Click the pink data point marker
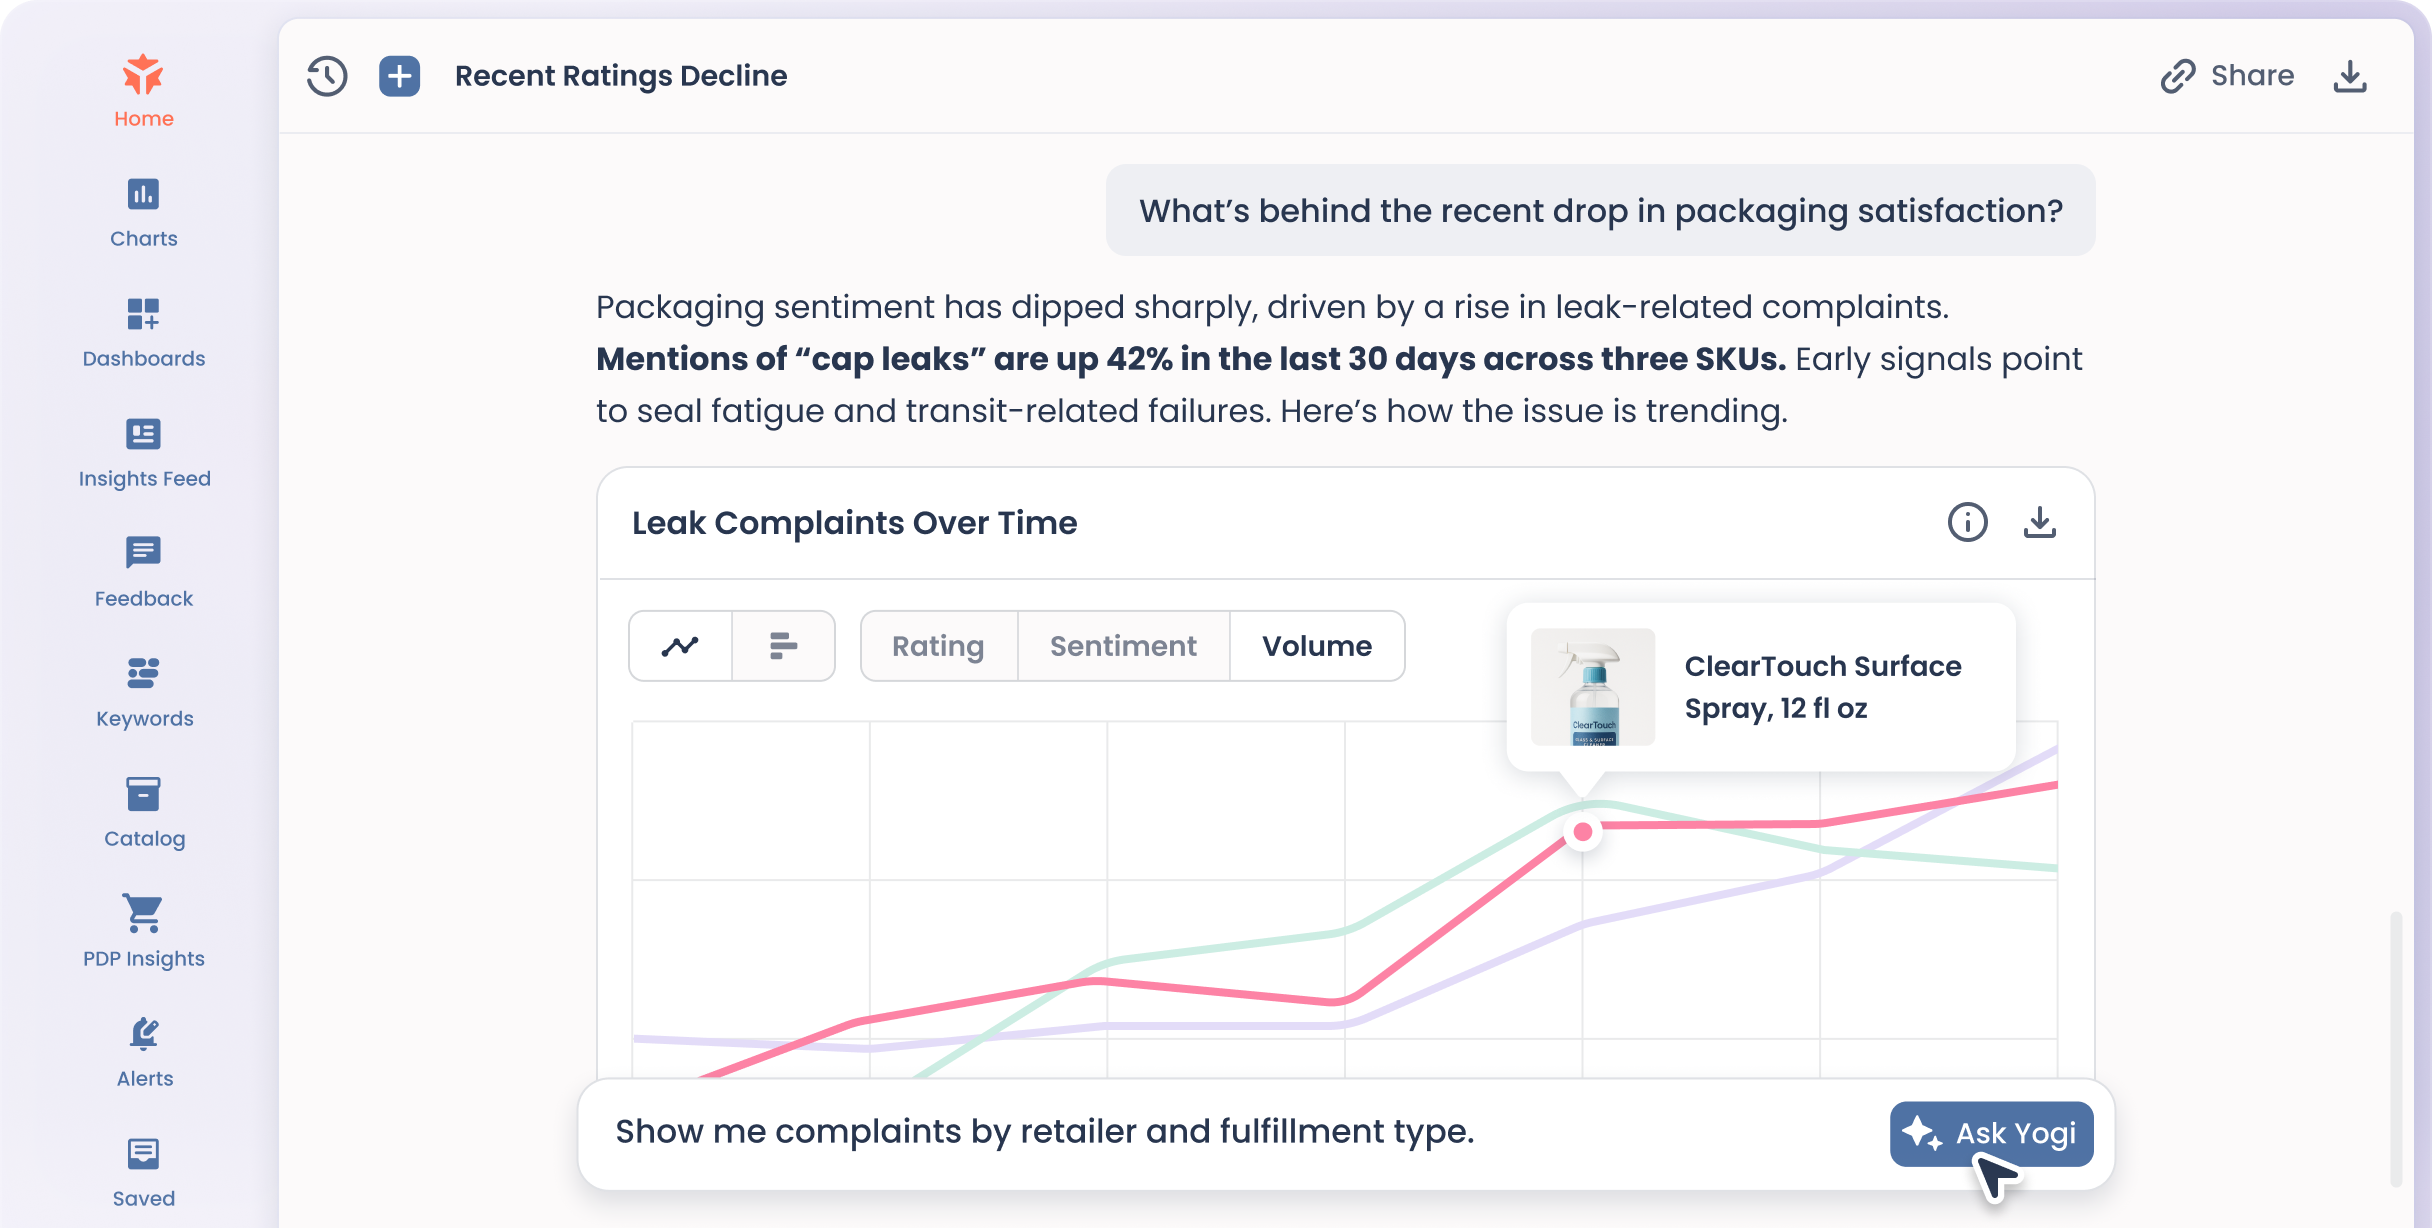The width and height of the screenshot is (2432, 1228). click(x=1583, y=832)
